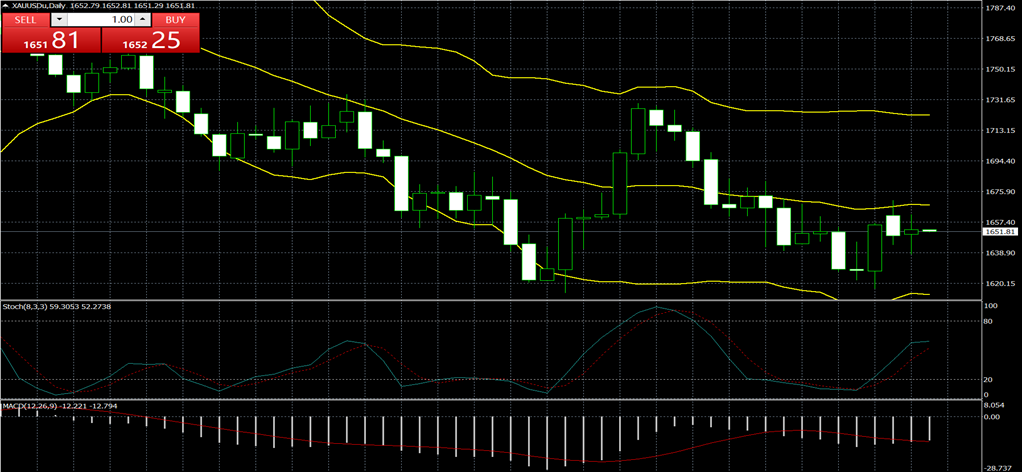Click the 1651.81 sell price tile
The width and height of the screenshot is (1022, 472).
(51, 41)
